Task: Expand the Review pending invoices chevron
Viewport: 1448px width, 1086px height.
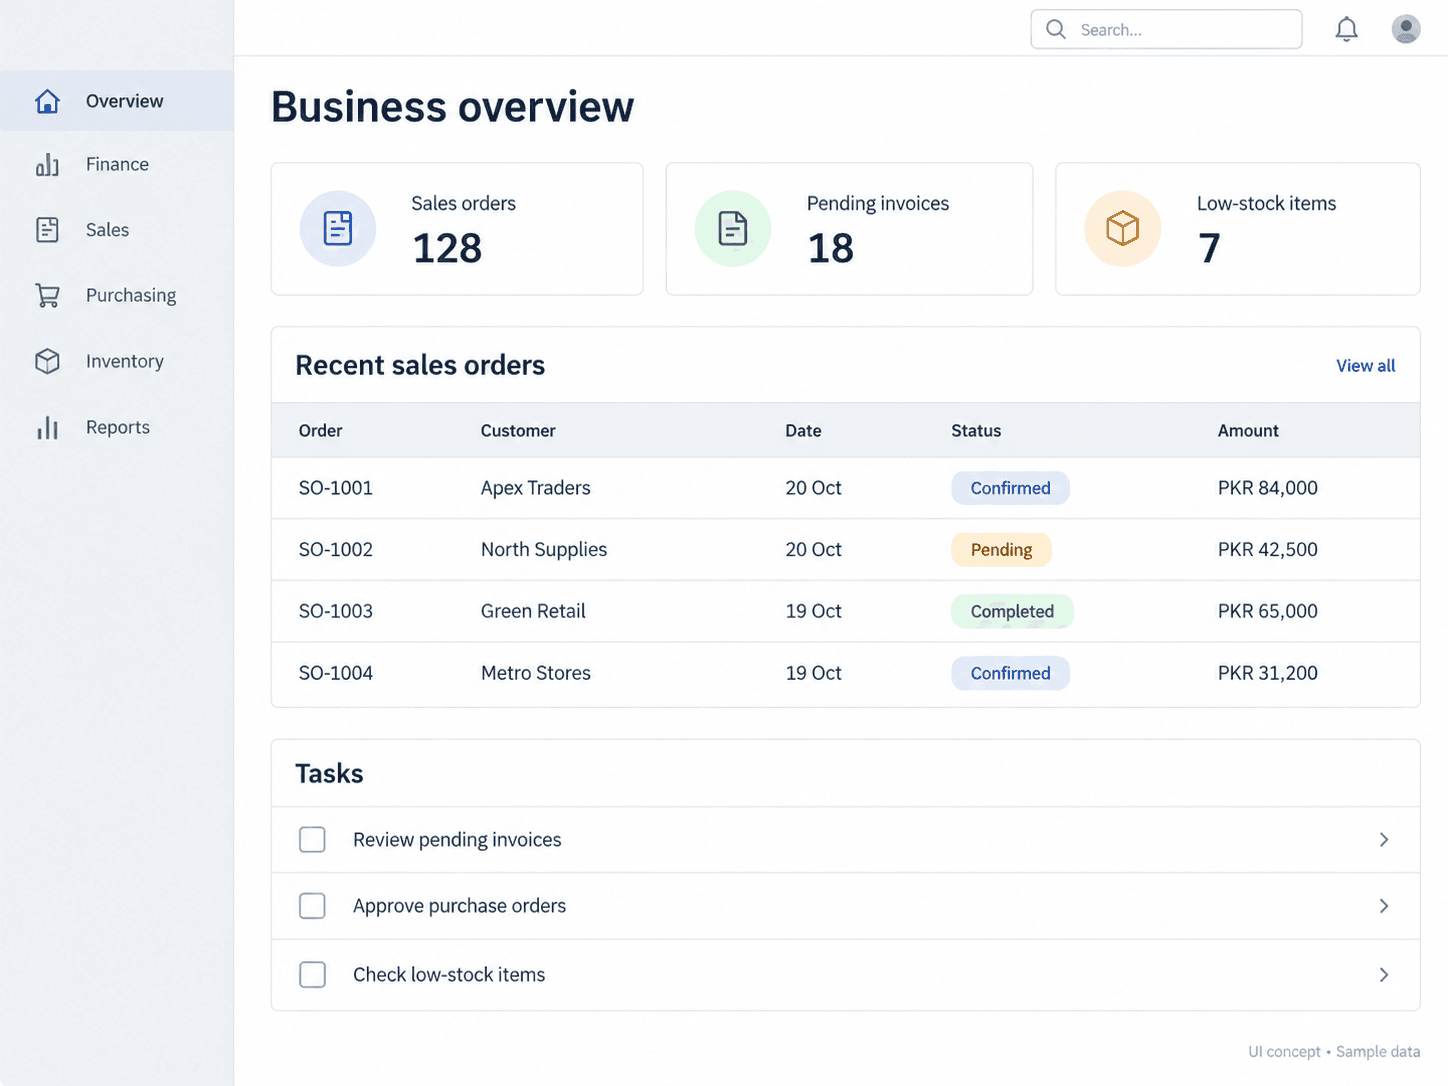Action: coord(1384,840)
